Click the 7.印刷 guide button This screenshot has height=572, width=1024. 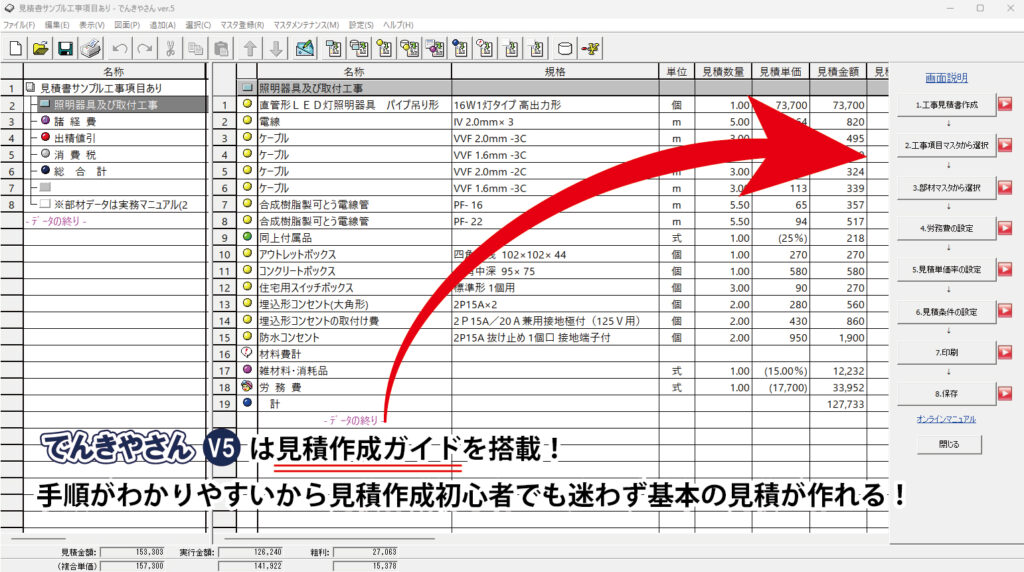(x=946, y=353)
